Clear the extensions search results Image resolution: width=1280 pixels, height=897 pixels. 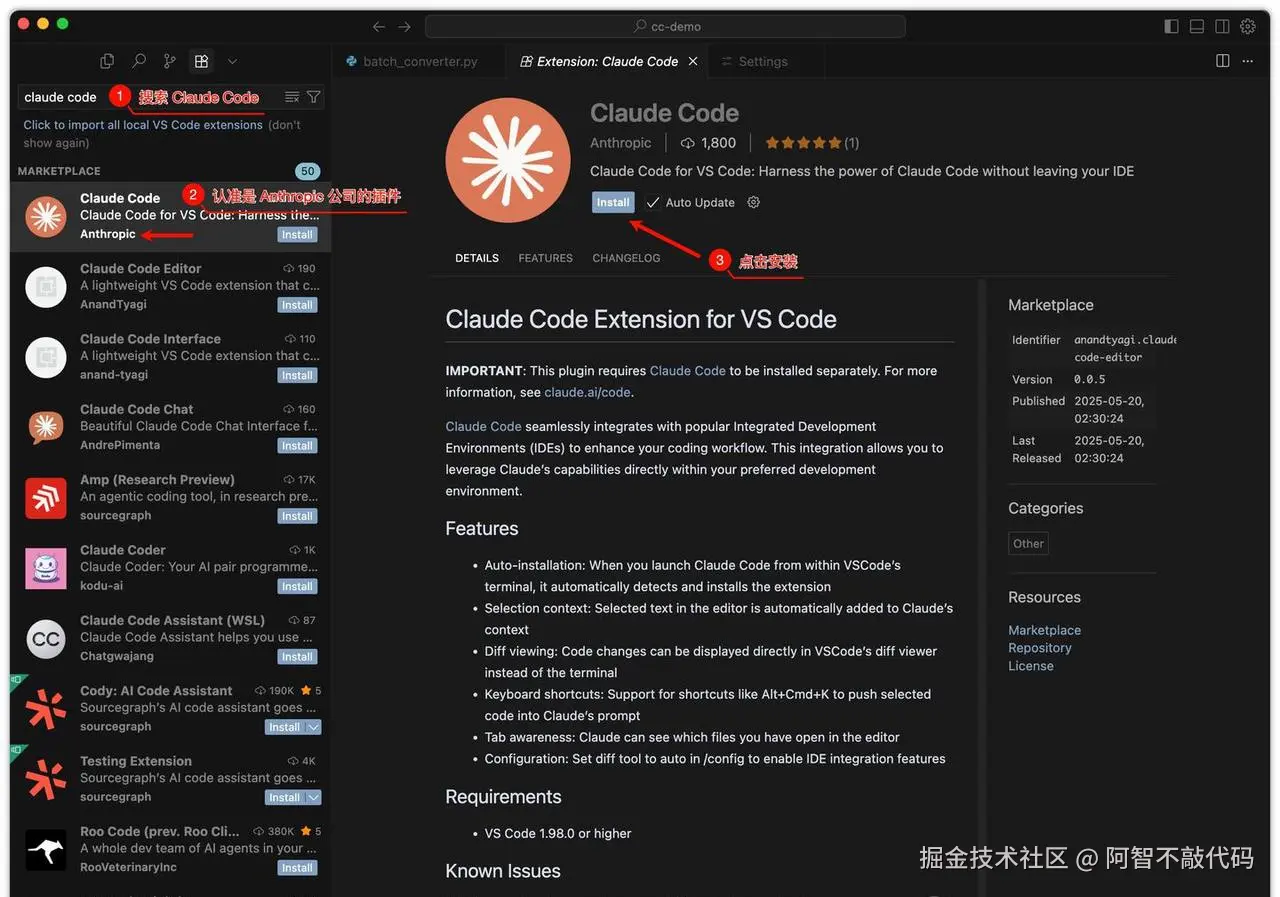coord(292,97)
